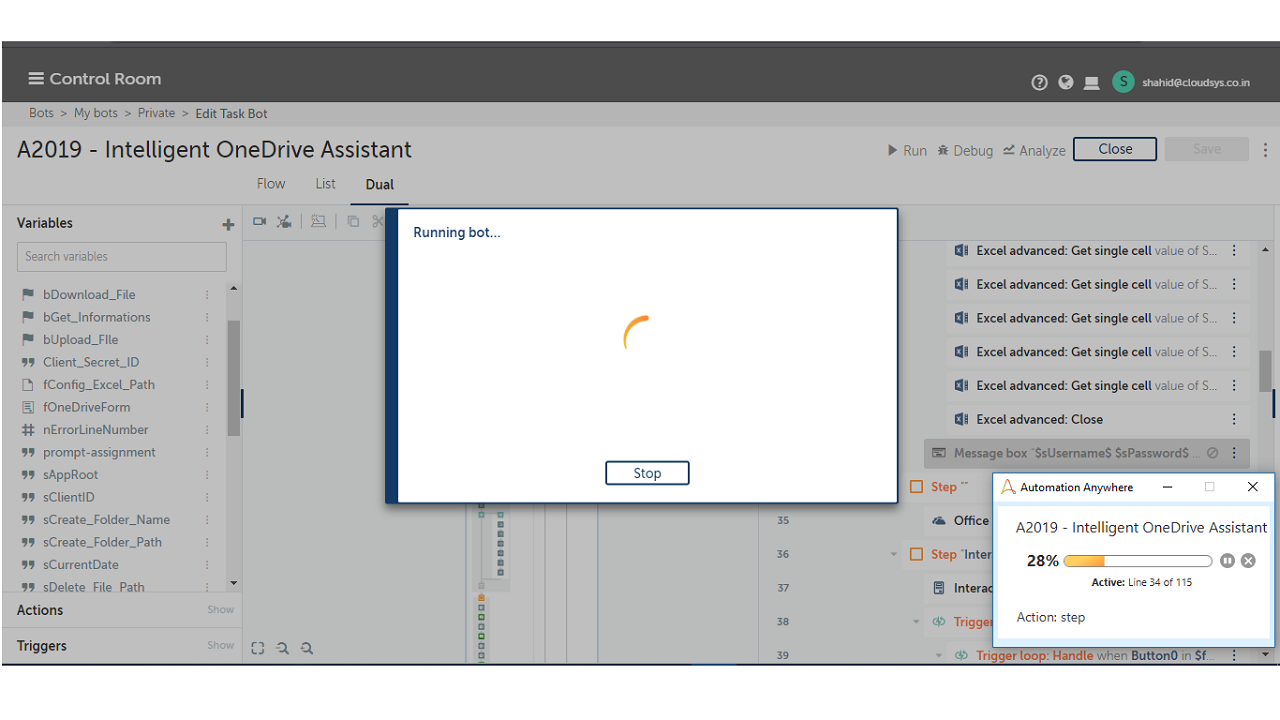Click the Message box action icon
The width and height of the screenshot is (1280, 720).
click(939, 453)
